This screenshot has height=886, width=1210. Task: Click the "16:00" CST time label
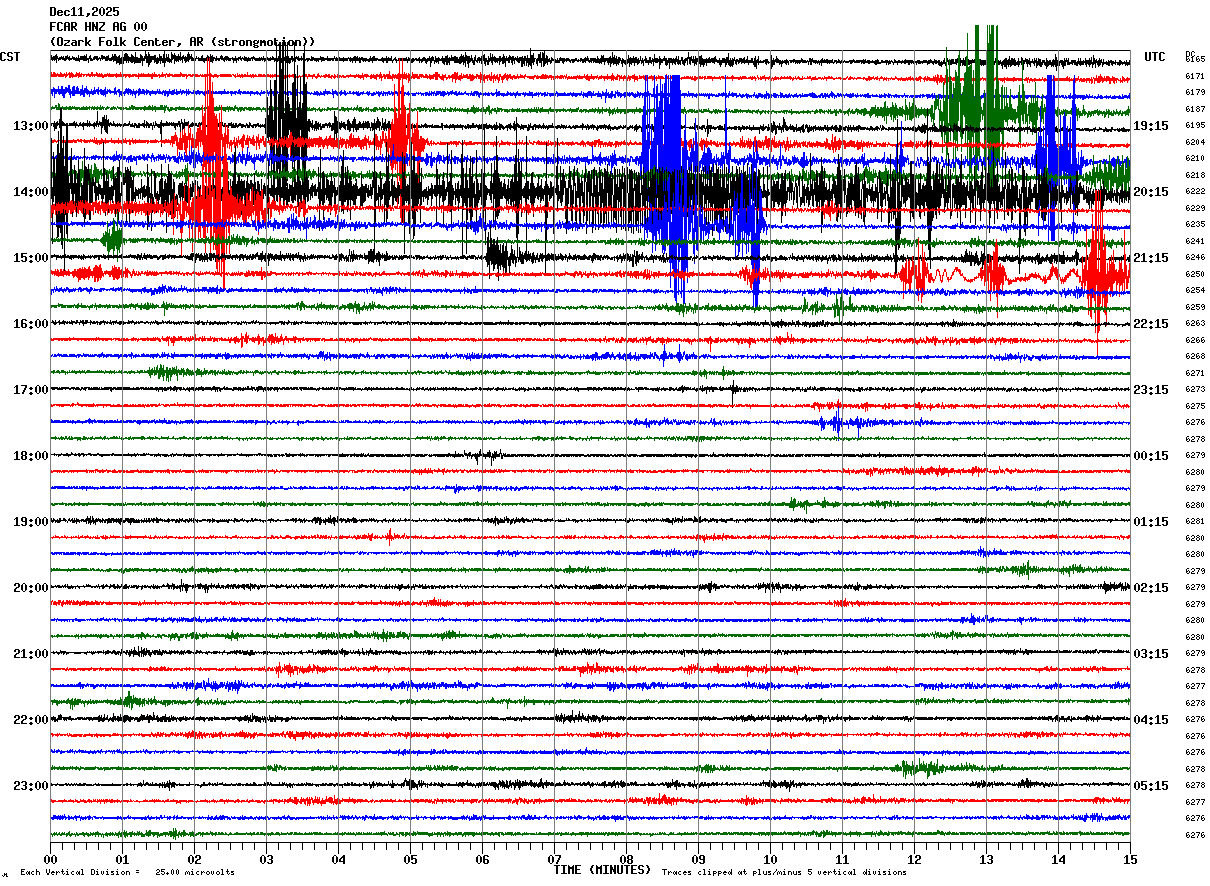30,324
